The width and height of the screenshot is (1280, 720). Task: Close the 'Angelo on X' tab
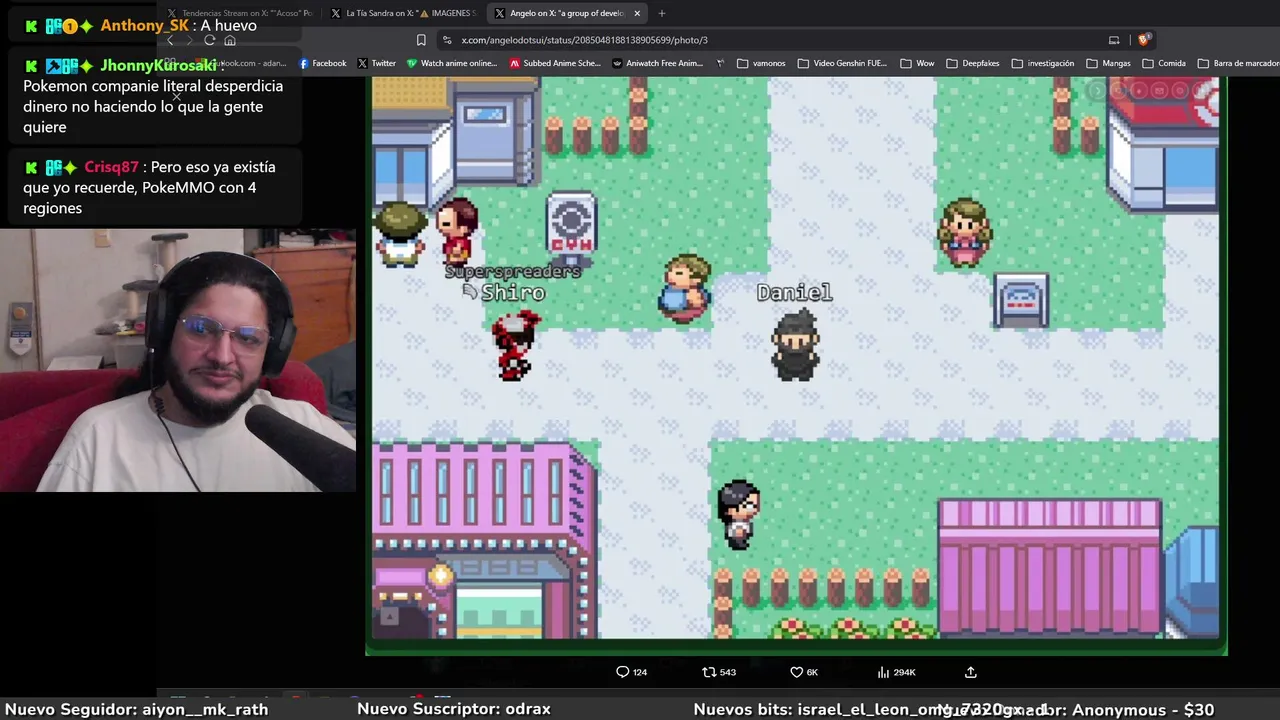pos(637,13)
